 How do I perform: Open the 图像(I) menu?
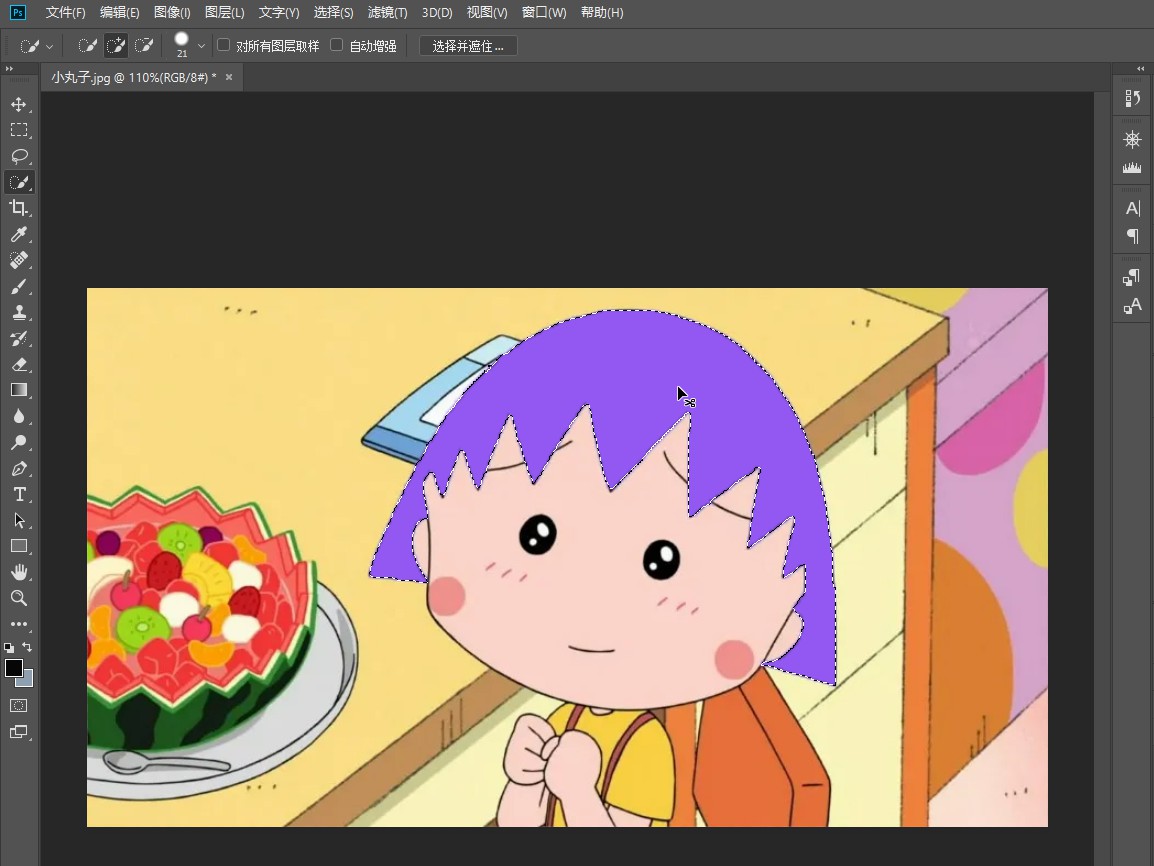point(172,13)
